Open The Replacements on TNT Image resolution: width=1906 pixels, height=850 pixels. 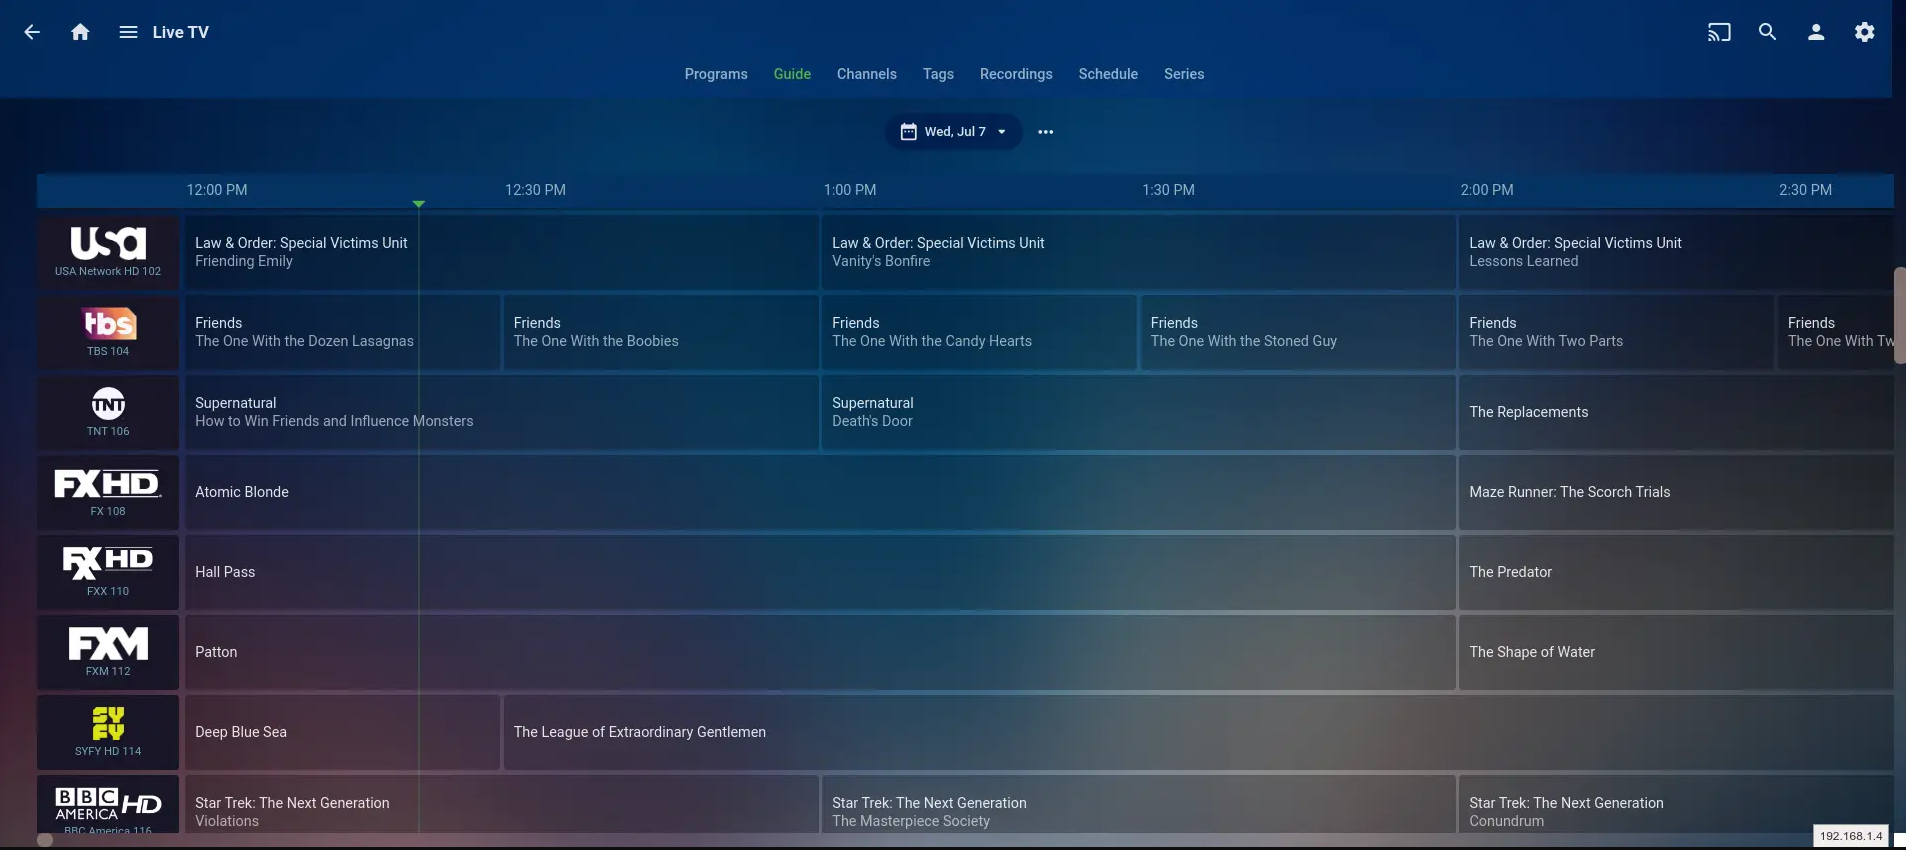(x=1676, y=413)
